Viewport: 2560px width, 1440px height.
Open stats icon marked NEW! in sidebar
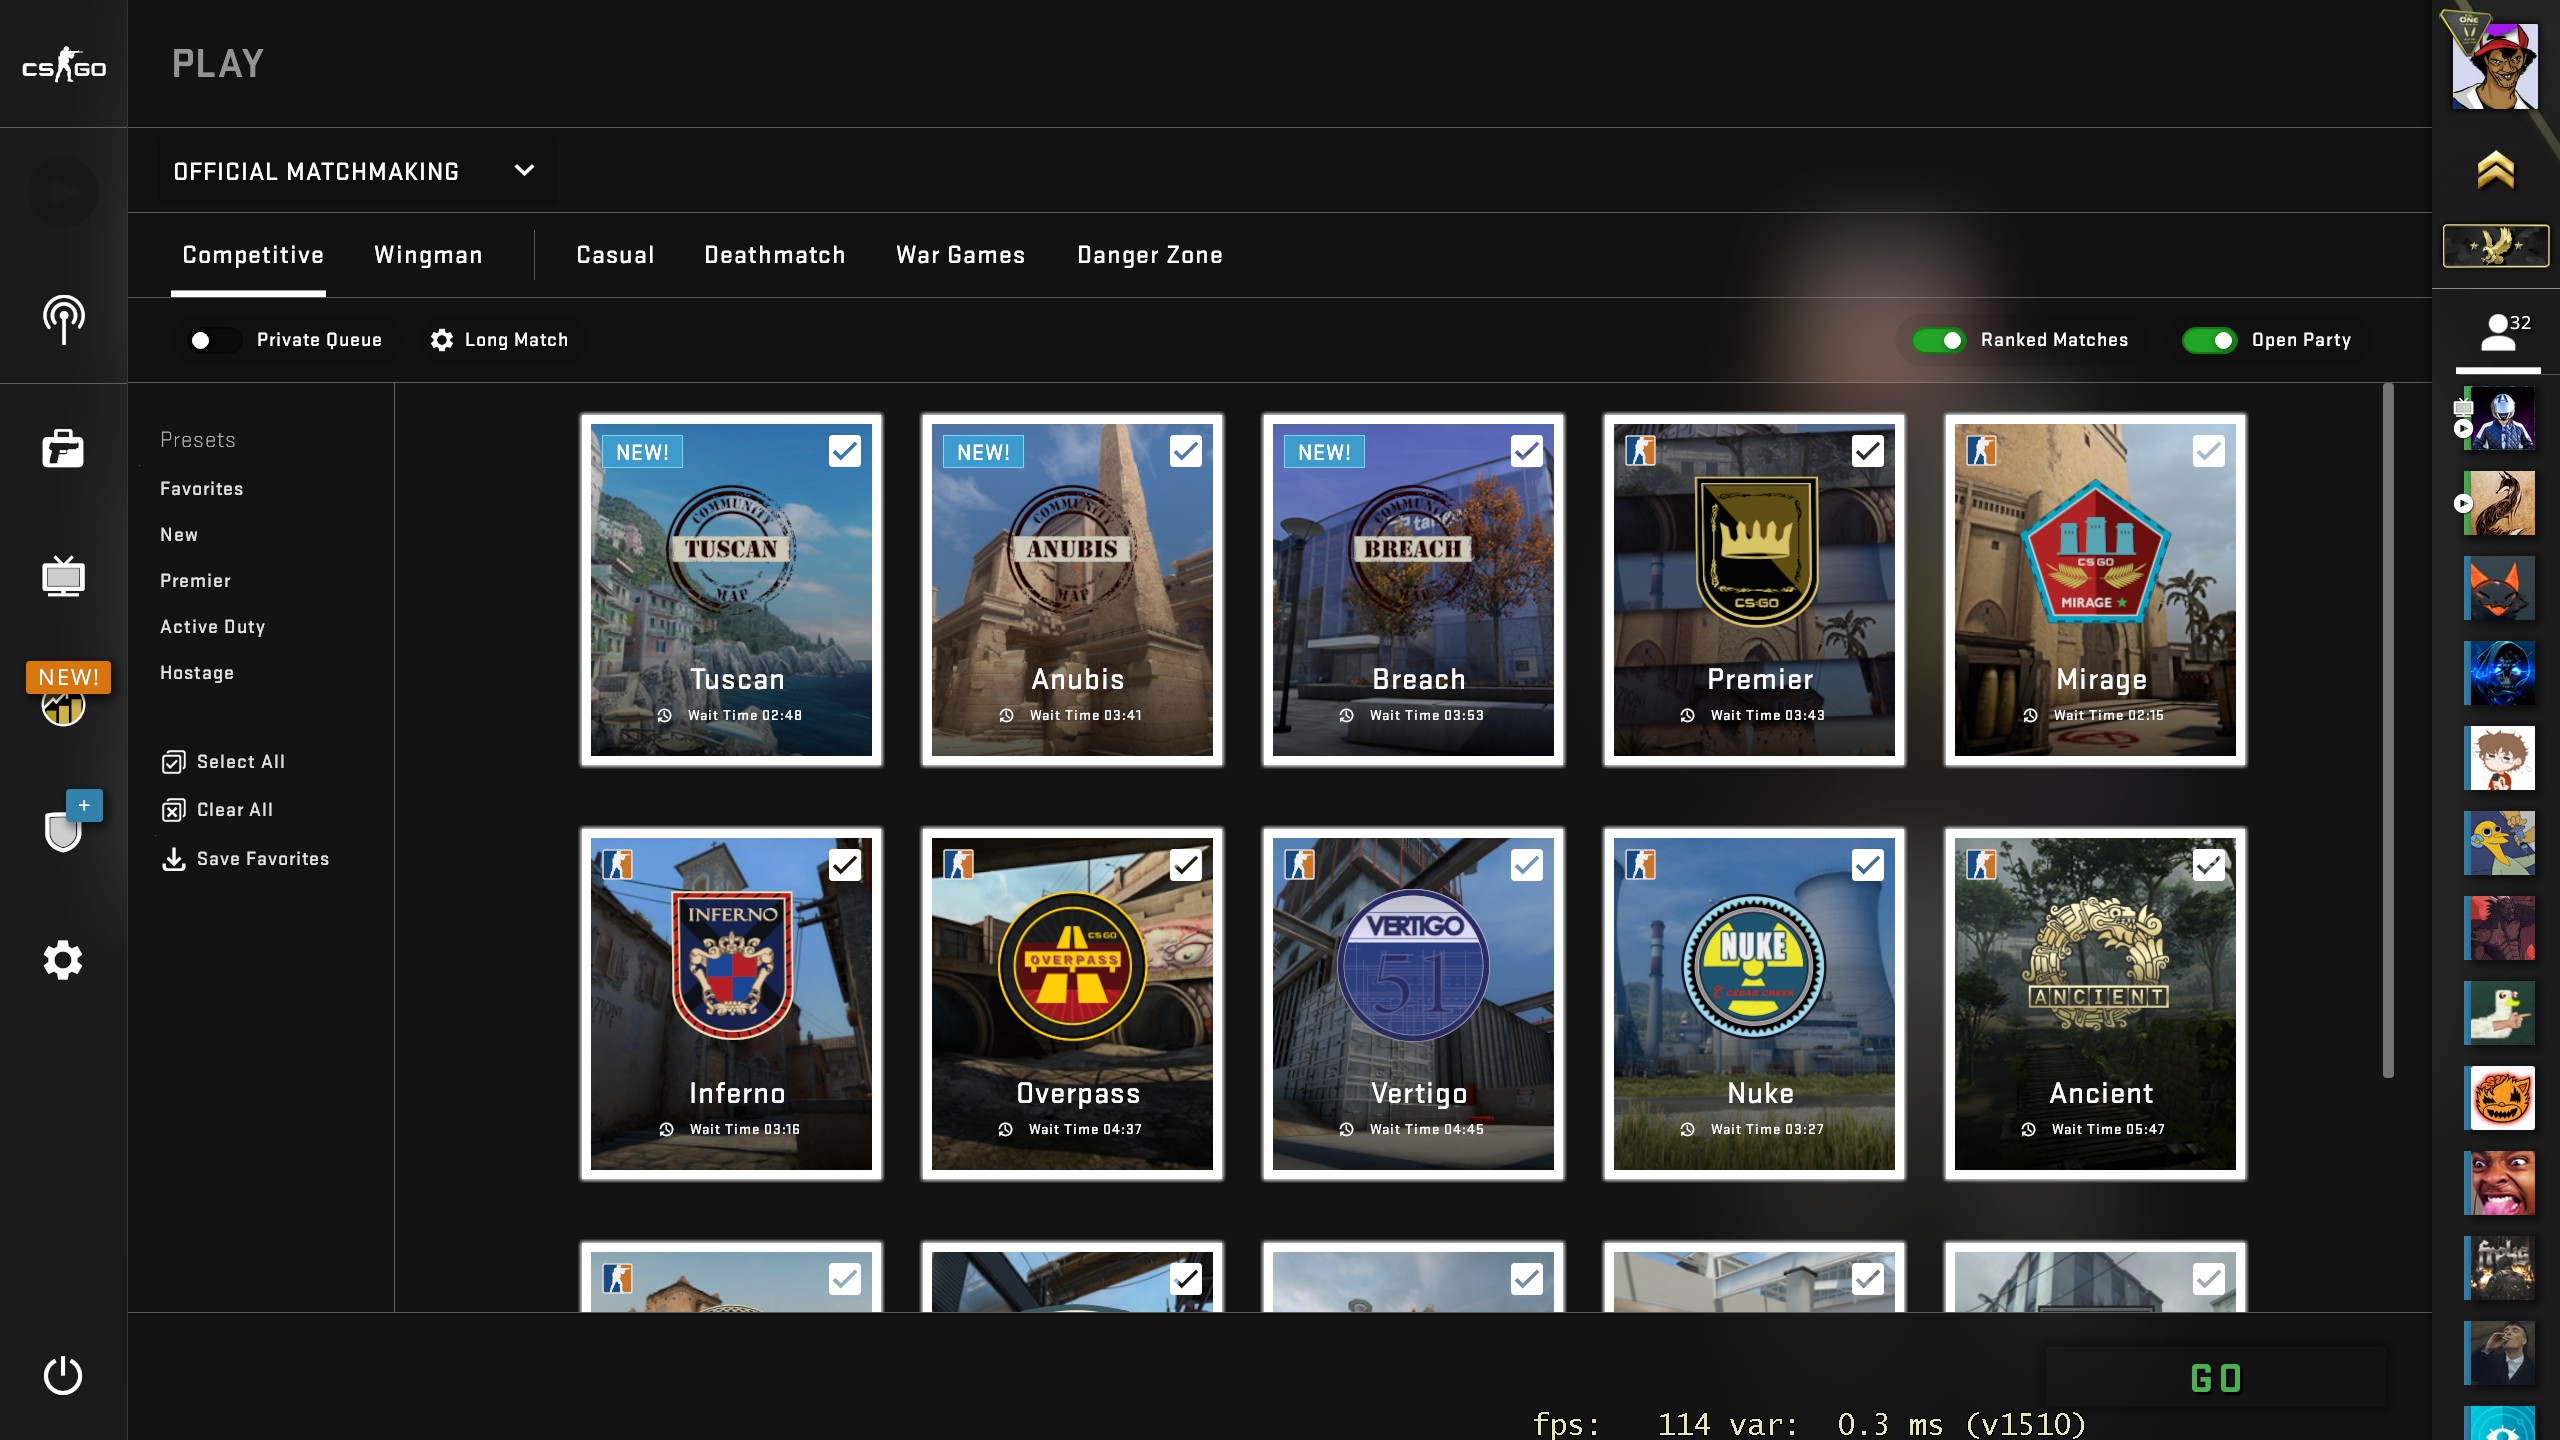point(63,707)
